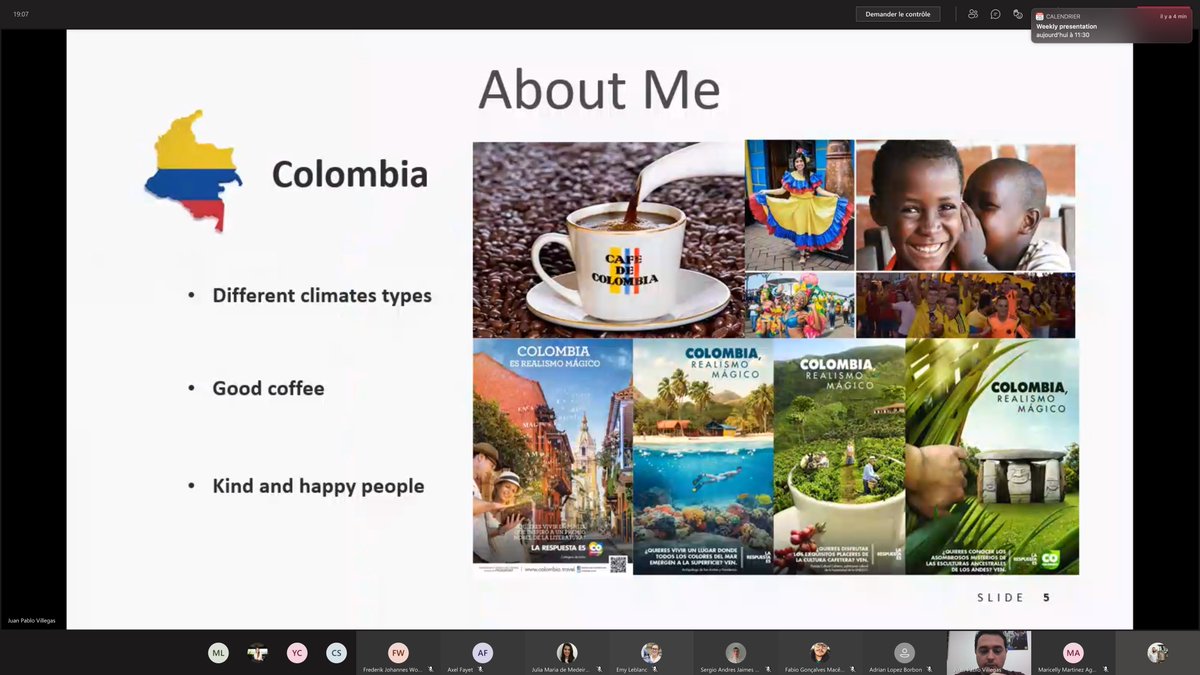Screen dimensions: 1200x675
Task: Click the football fans in yellow photo
Action: 965,305
